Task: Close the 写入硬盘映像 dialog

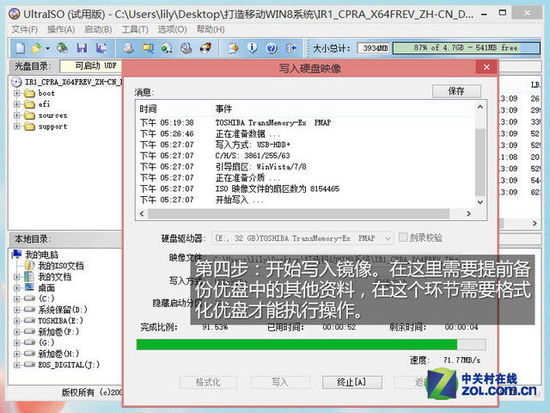Action: point(487,67)
